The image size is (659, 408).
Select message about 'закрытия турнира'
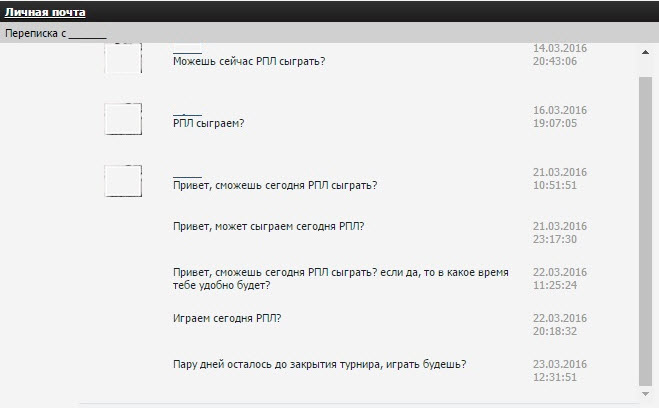(319, 364)
